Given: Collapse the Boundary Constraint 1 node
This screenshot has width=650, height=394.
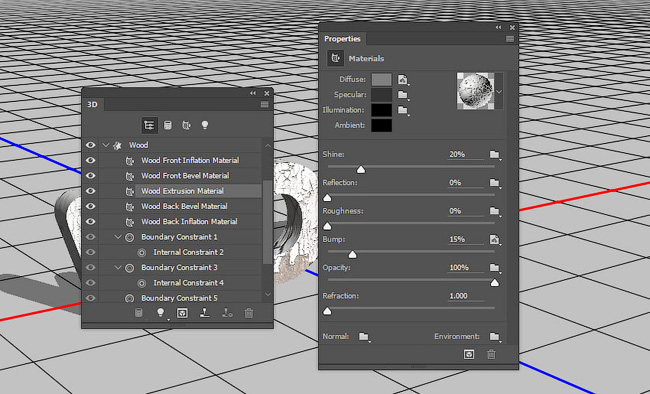Looking at the screenshot, I should click(x=118, y=237).
